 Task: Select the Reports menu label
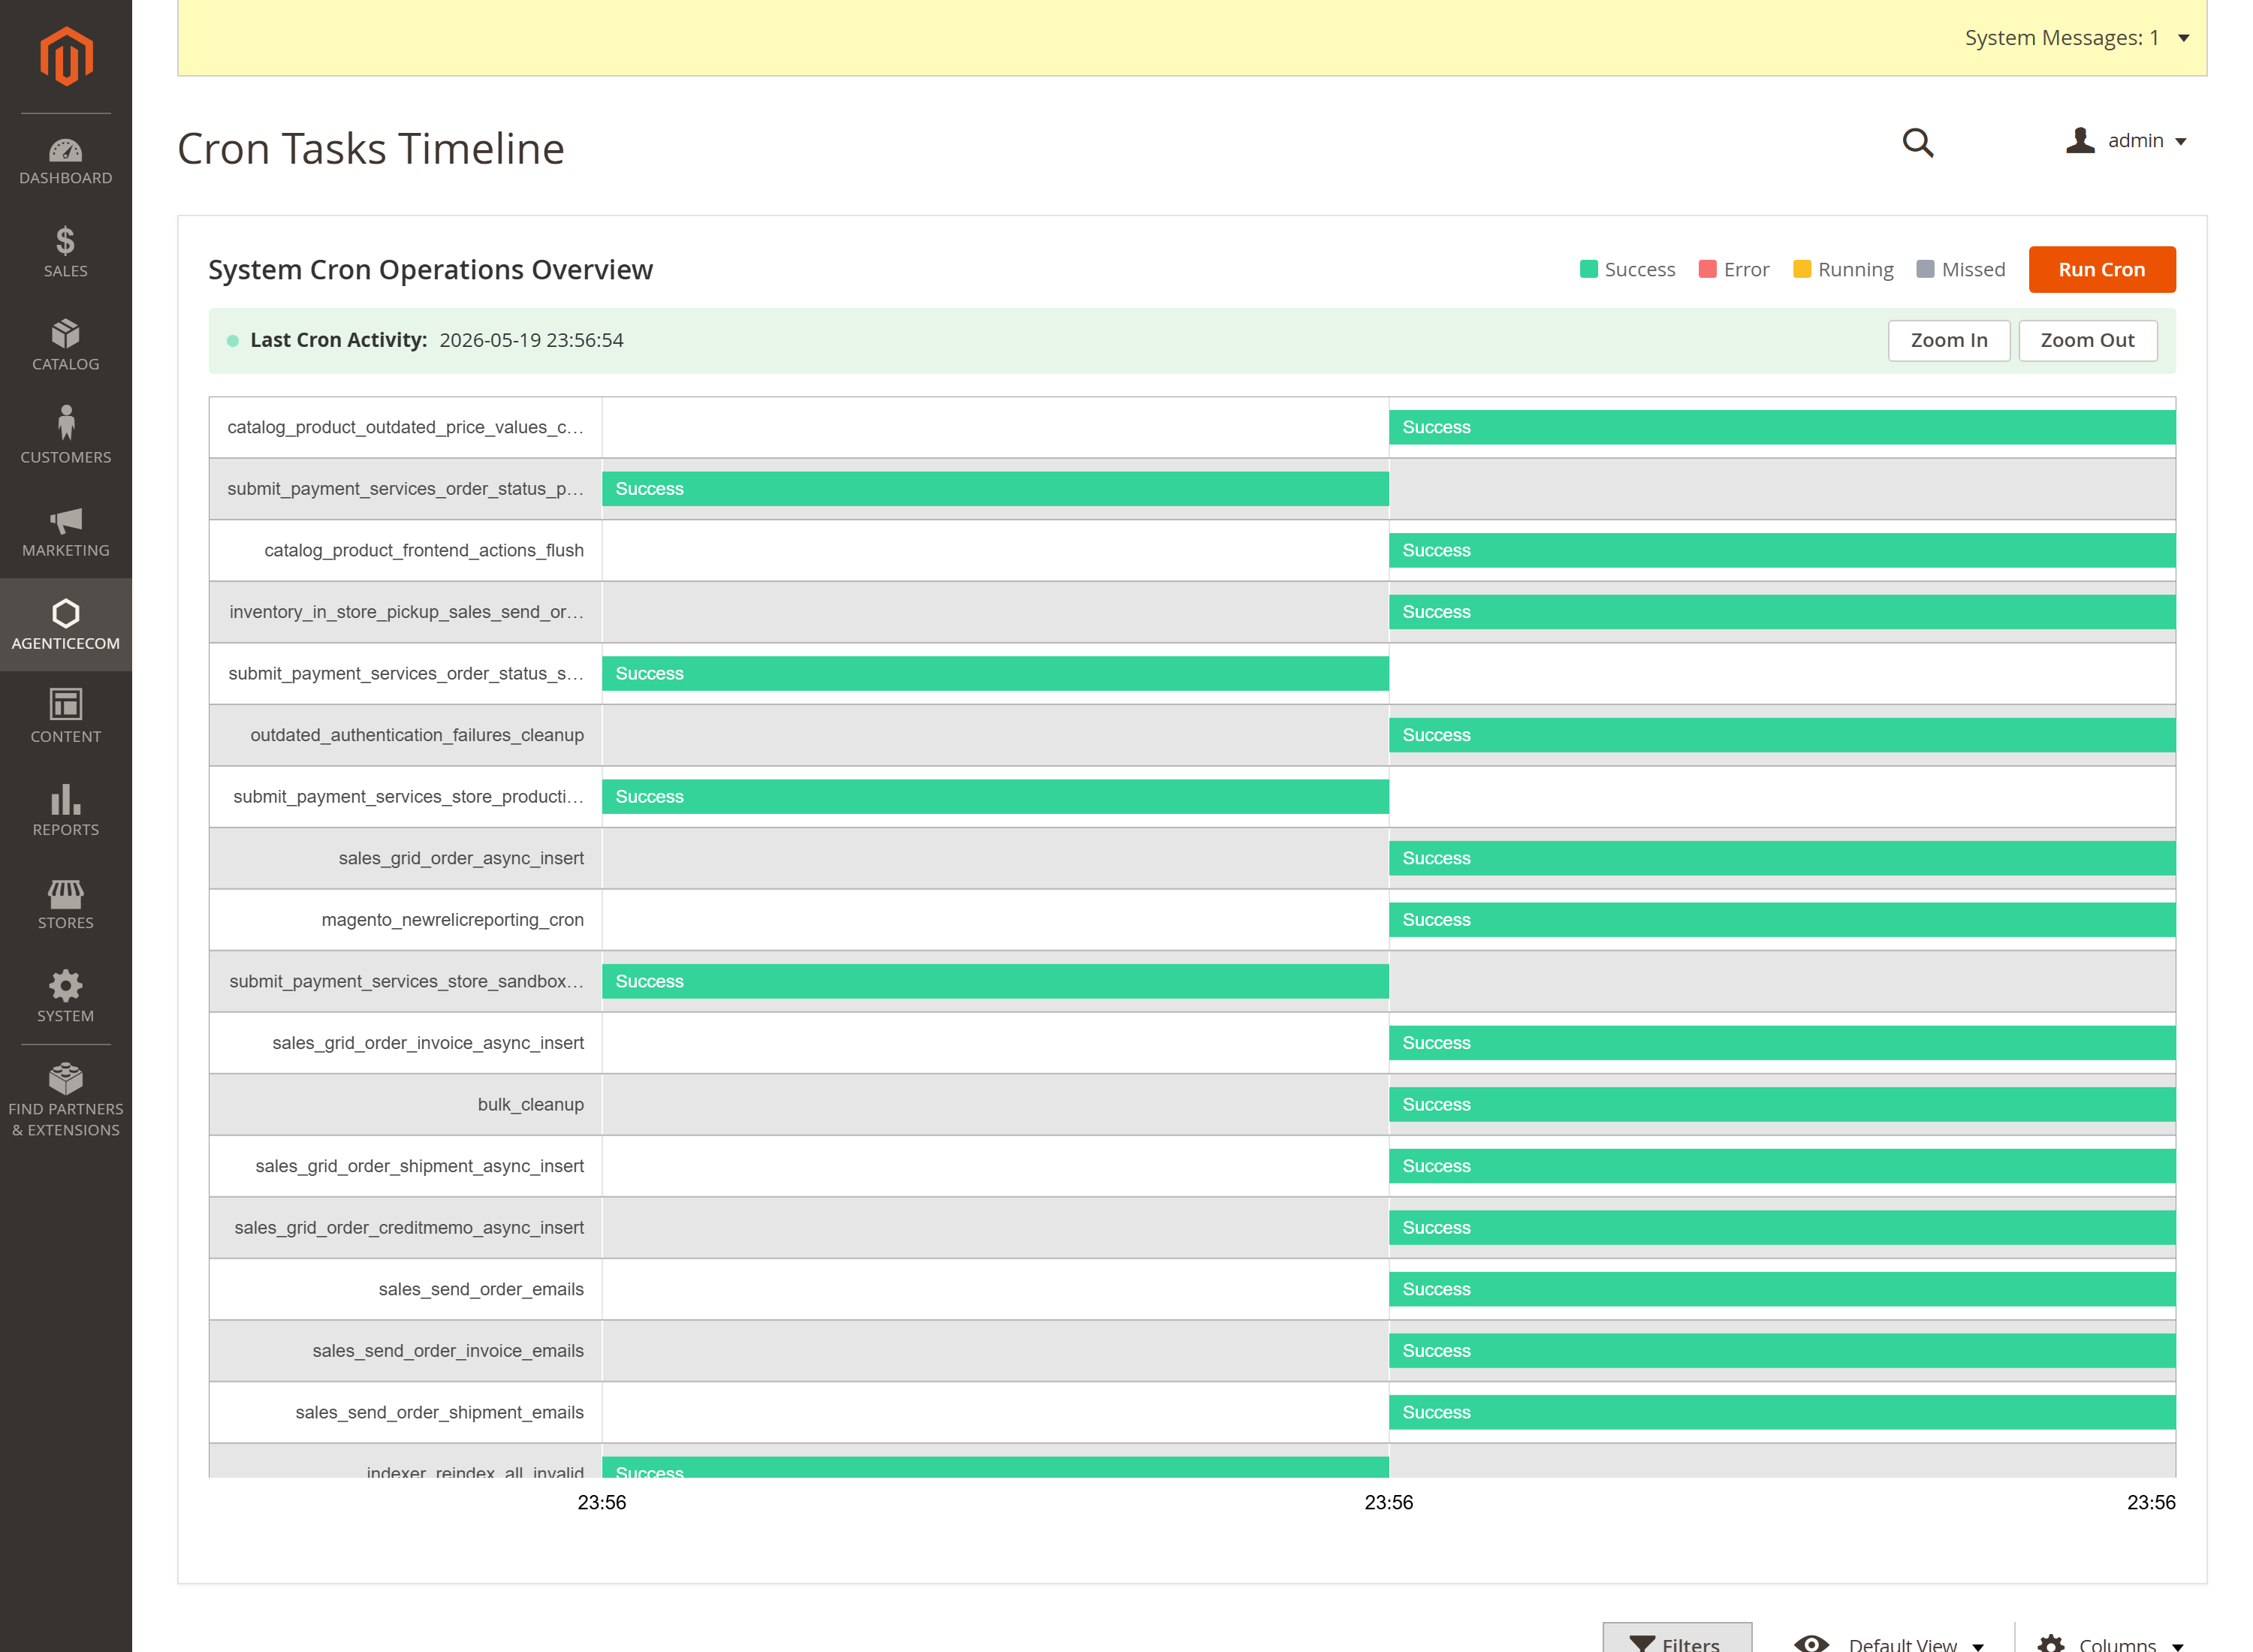point(66,830)
